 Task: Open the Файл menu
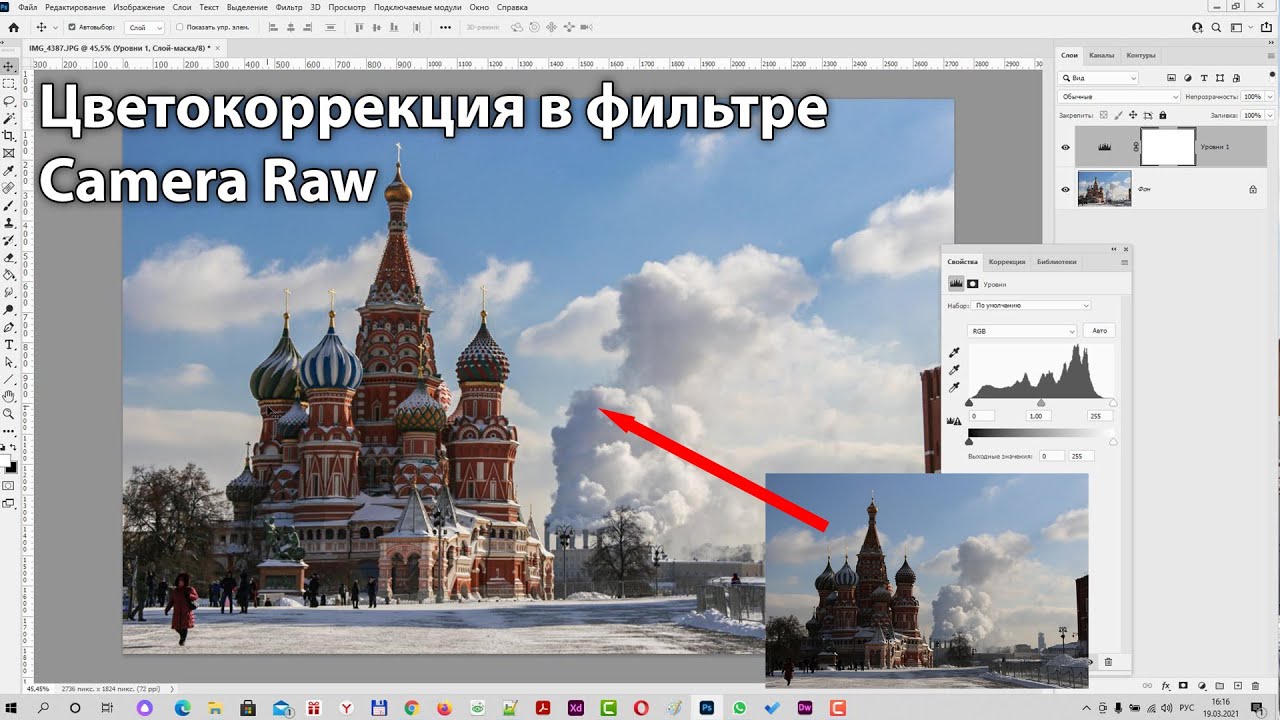[x=27, y=7]
